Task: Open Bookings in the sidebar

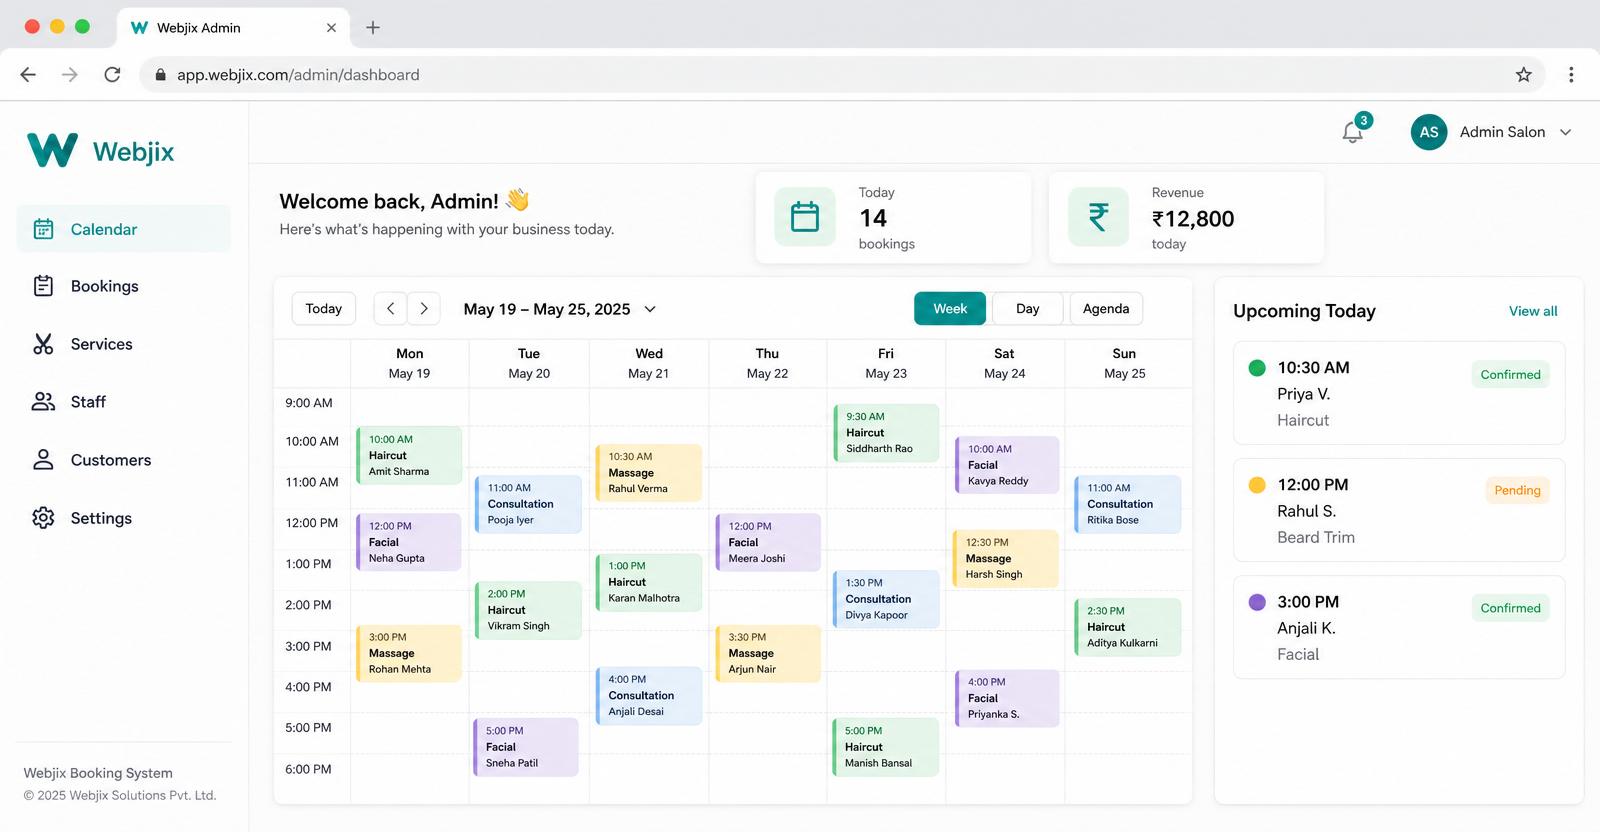Action: (x=124, y=286)
